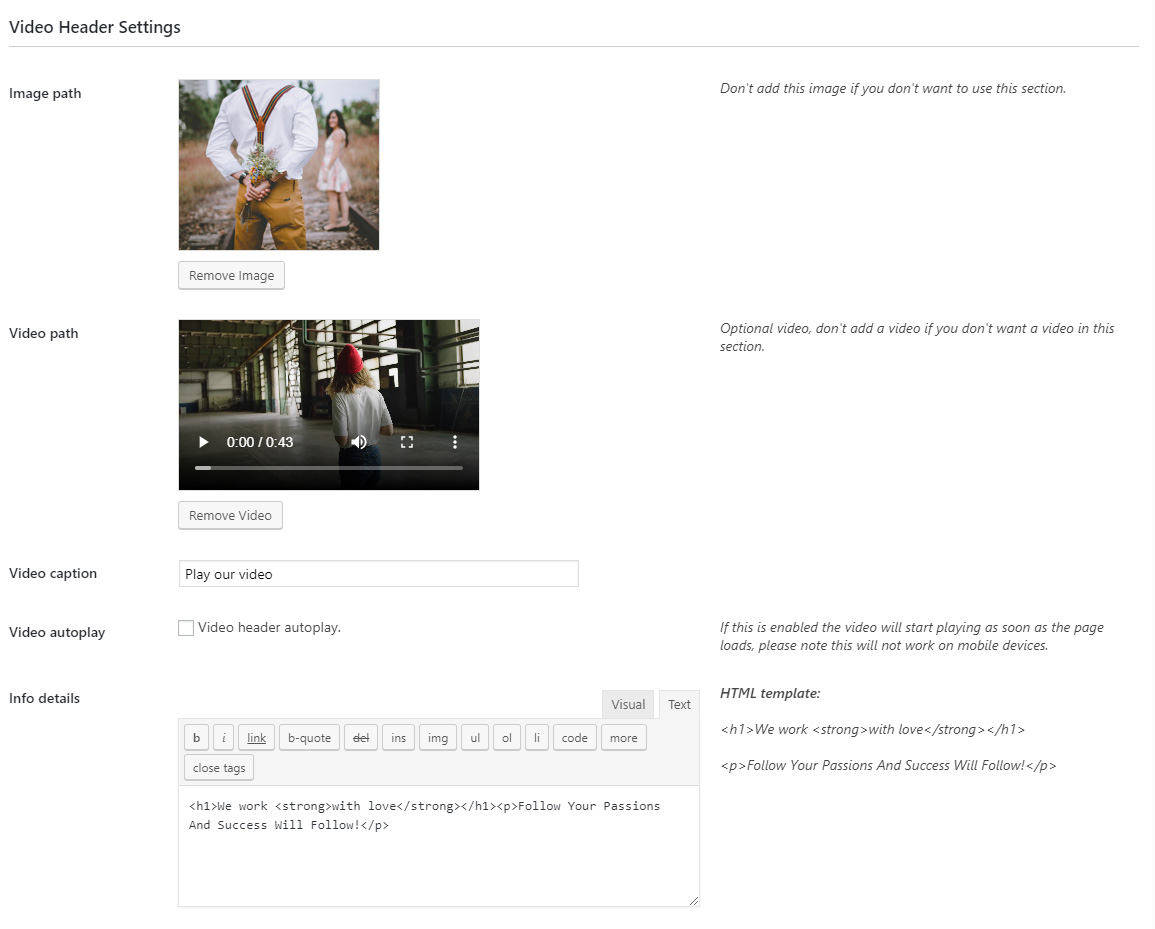Click the Video path label
This screenshot has height=929, width=1155.
43,333
